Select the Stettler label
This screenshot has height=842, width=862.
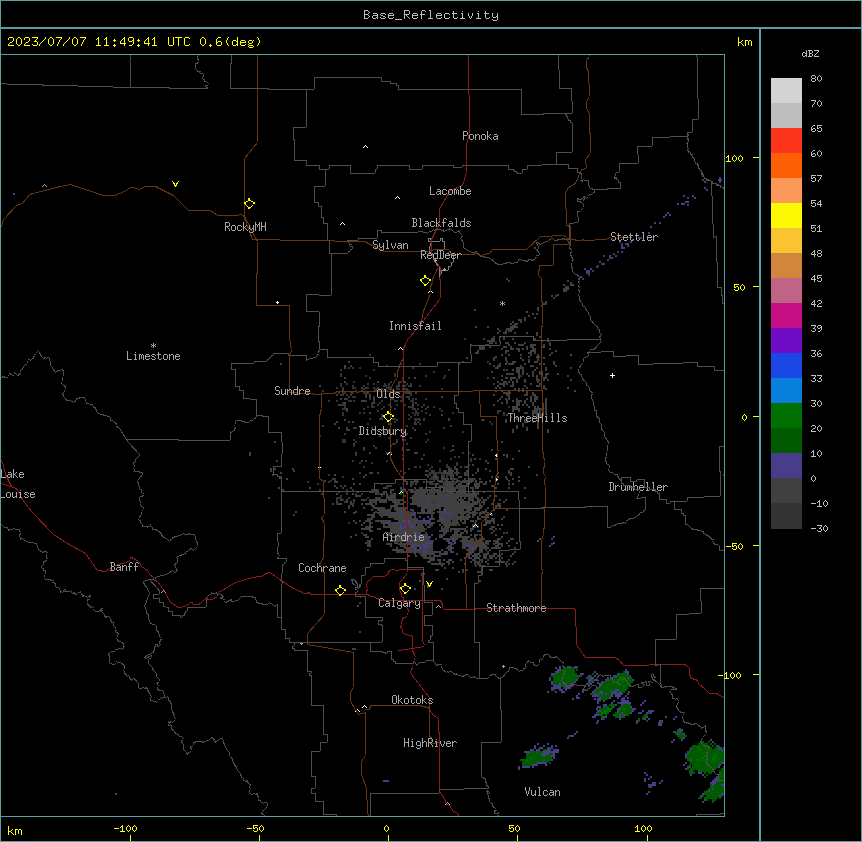[x=634, y=237]
